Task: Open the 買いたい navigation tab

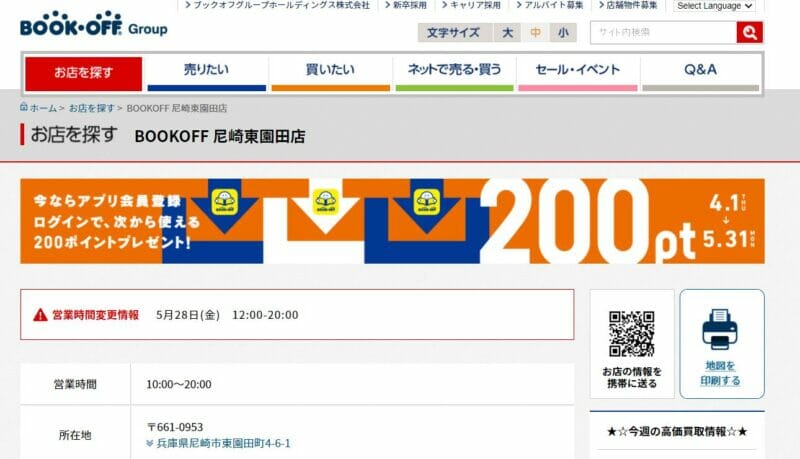Action: 331,73
